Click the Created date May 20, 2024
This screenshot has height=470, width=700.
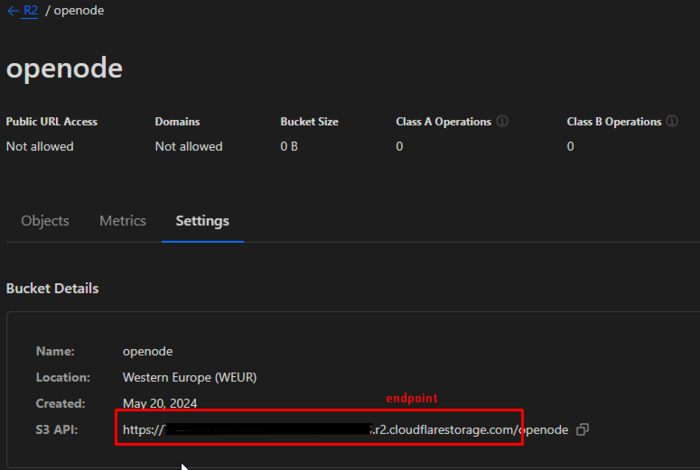(x=159, y=404)
